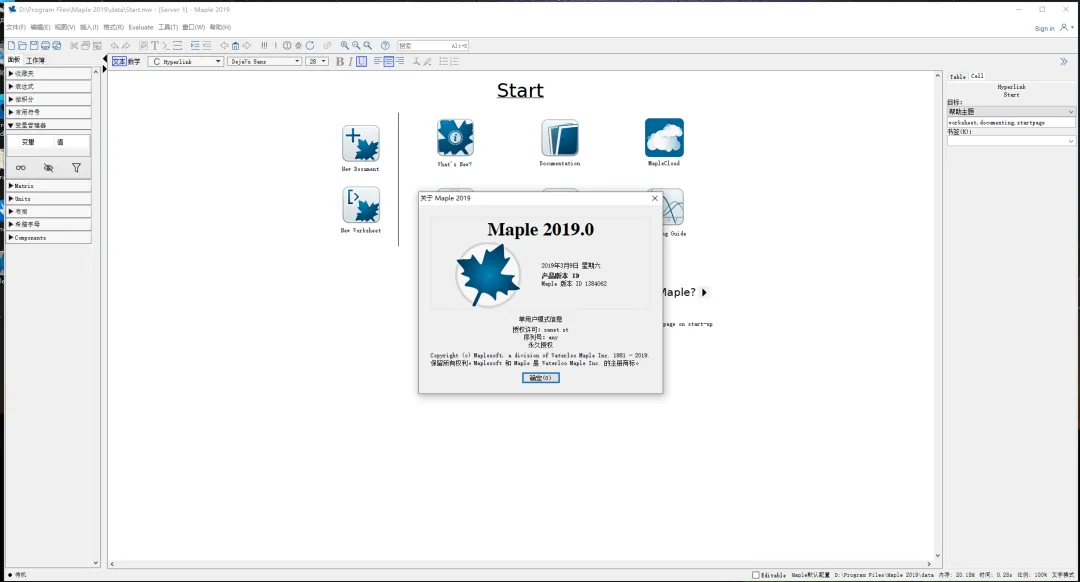Zoom out with the minus magnifier
Screen dimensions: 1080x582
pos(356,45)
